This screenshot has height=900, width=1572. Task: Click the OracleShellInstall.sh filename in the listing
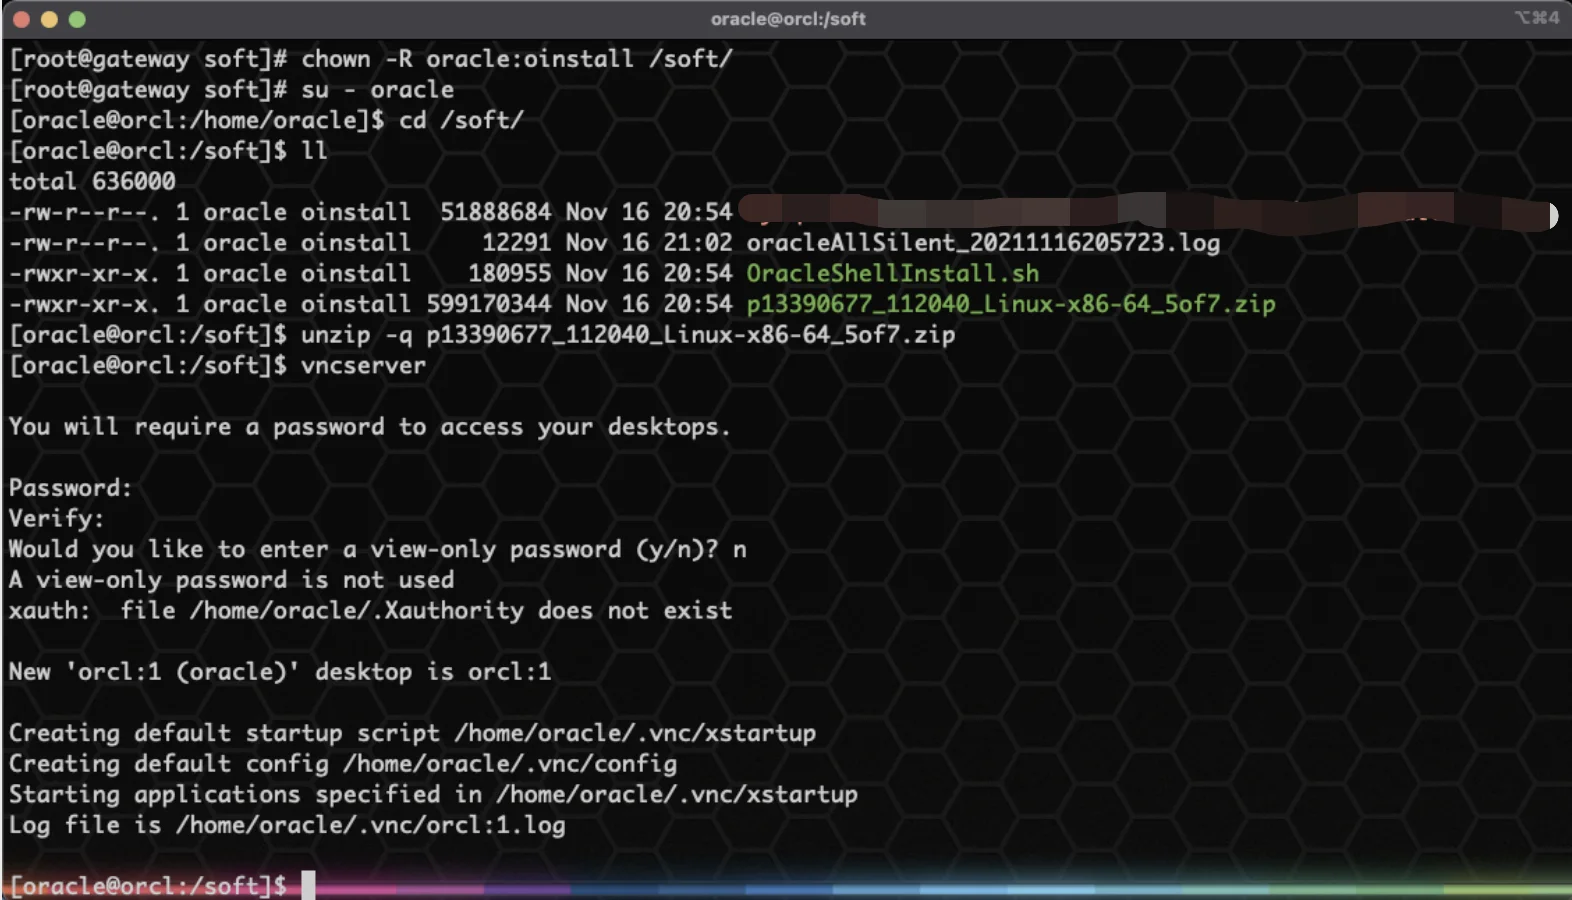point(893,273)
